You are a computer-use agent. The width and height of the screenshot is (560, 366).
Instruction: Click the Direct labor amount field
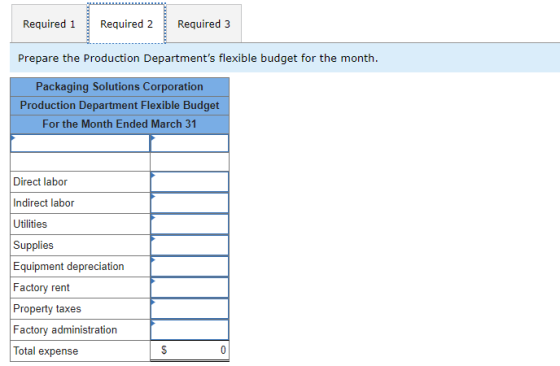[x=190, y=182]
